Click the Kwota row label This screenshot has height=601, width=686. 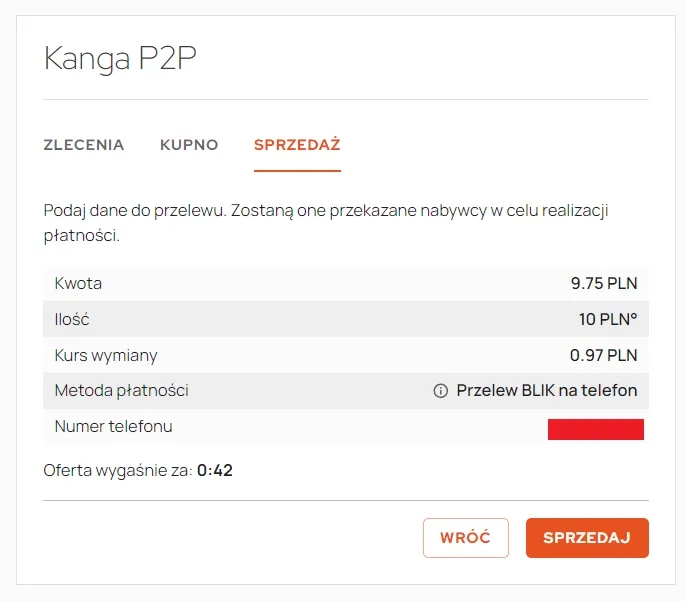[78, 283]
